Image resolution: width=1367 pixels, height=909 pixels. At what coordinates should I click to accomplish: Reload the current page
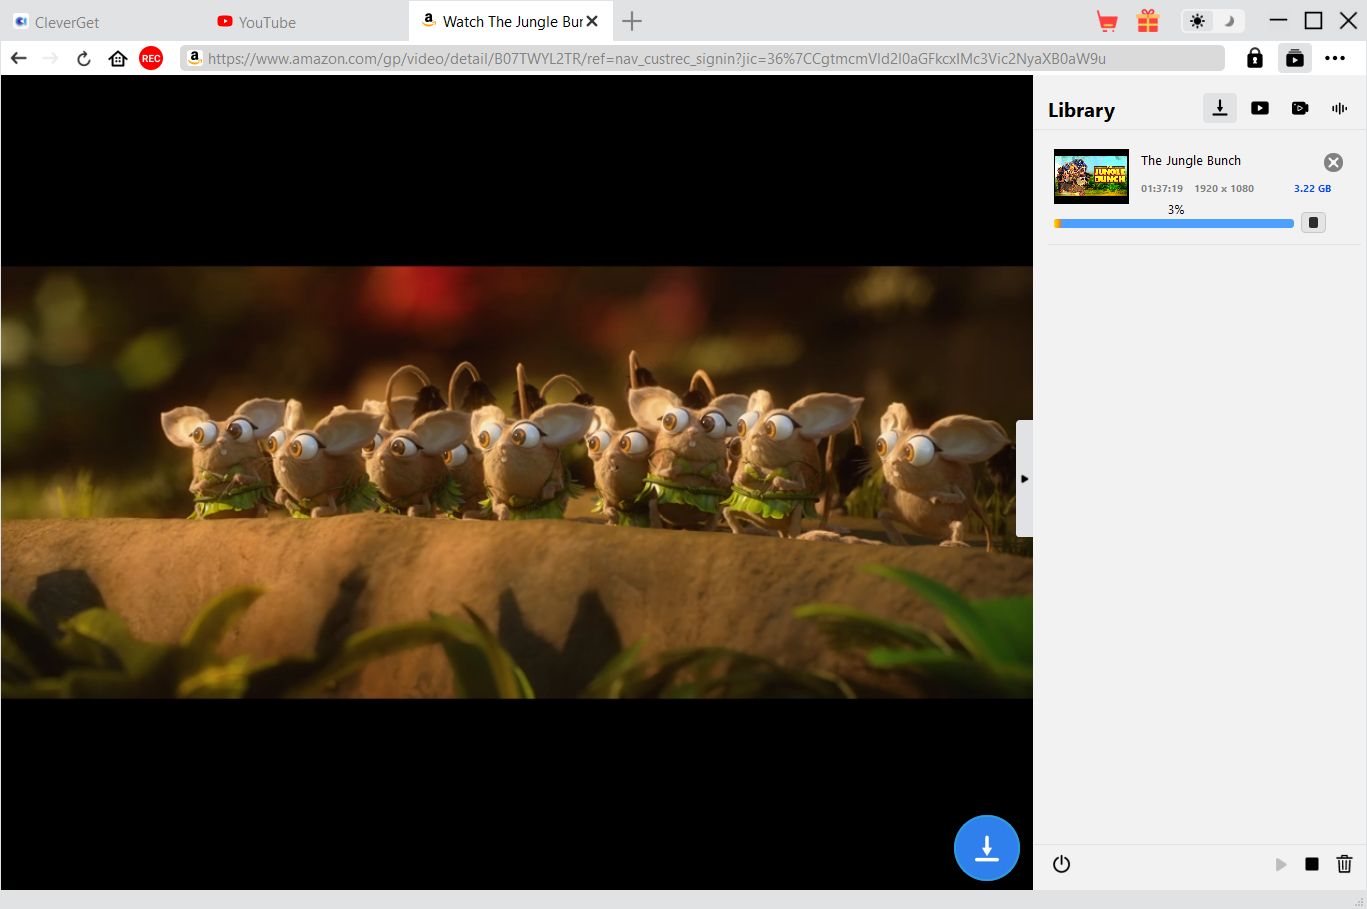tap(84, 58)
